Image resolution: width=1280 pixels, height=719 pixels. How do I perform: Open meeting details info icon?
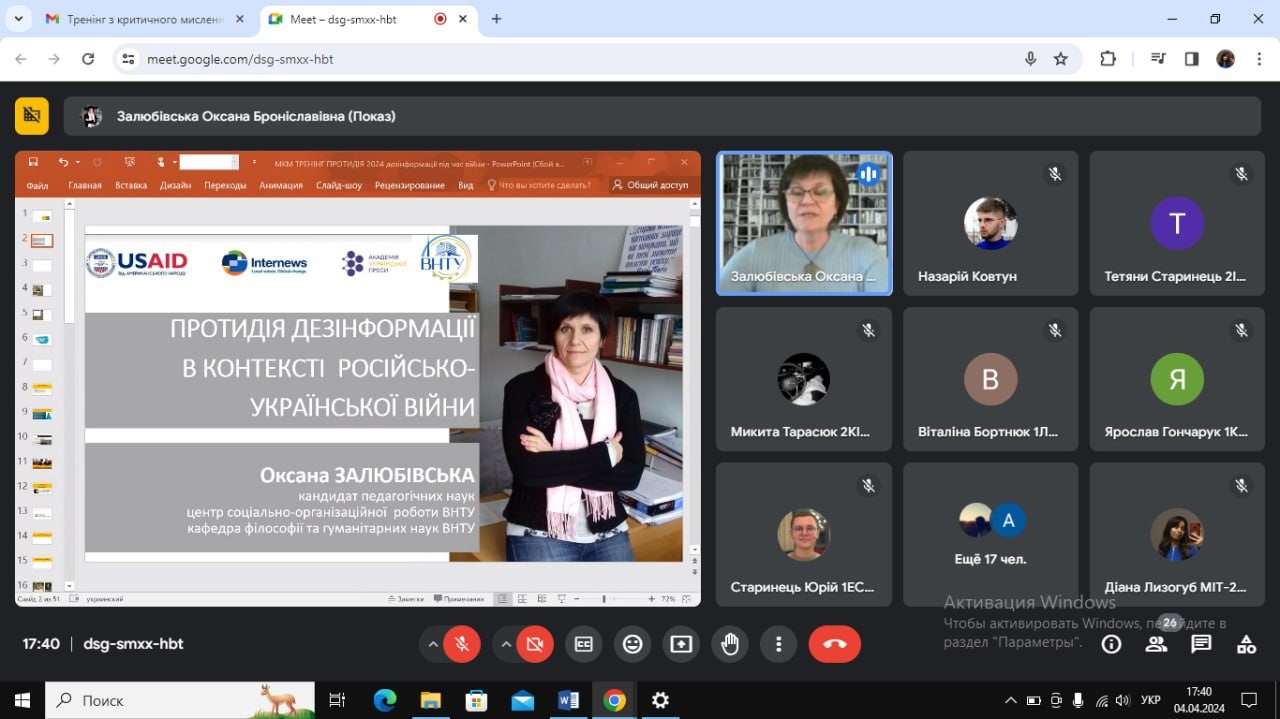point(1111,644)
